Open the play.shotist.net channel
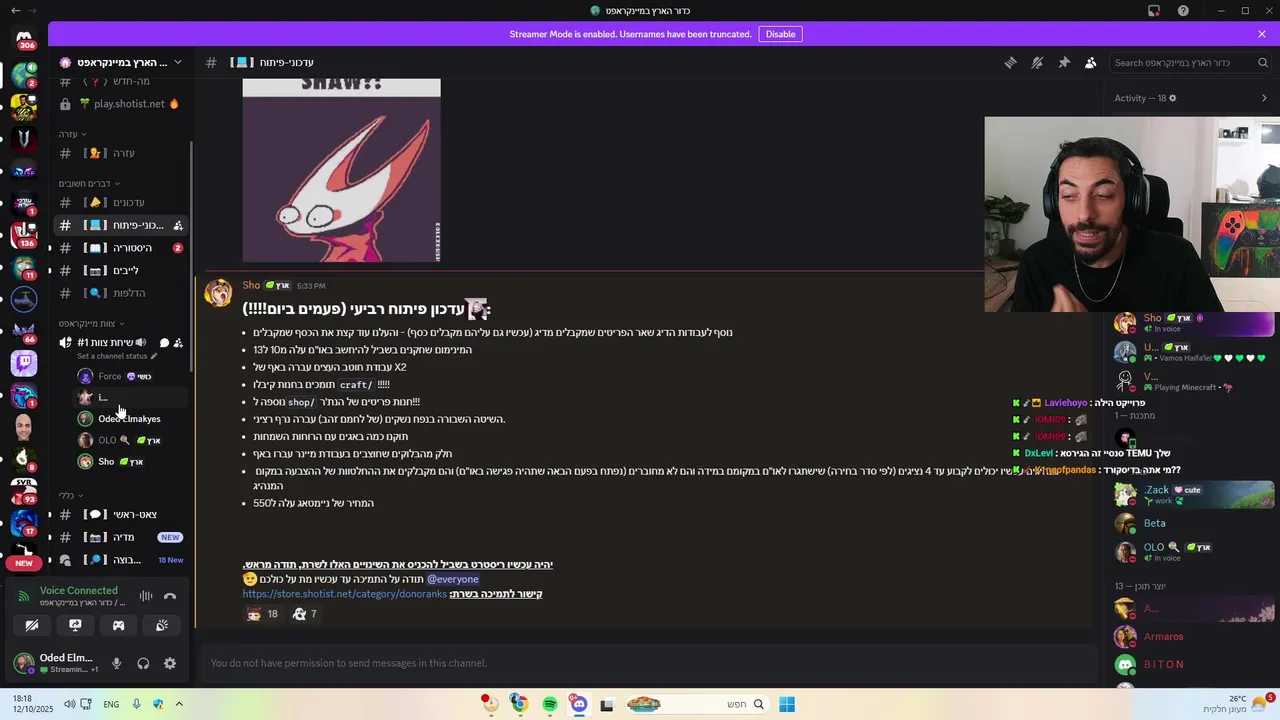Viewport: 1280px width, 720px height. click(x=121, y=104)
